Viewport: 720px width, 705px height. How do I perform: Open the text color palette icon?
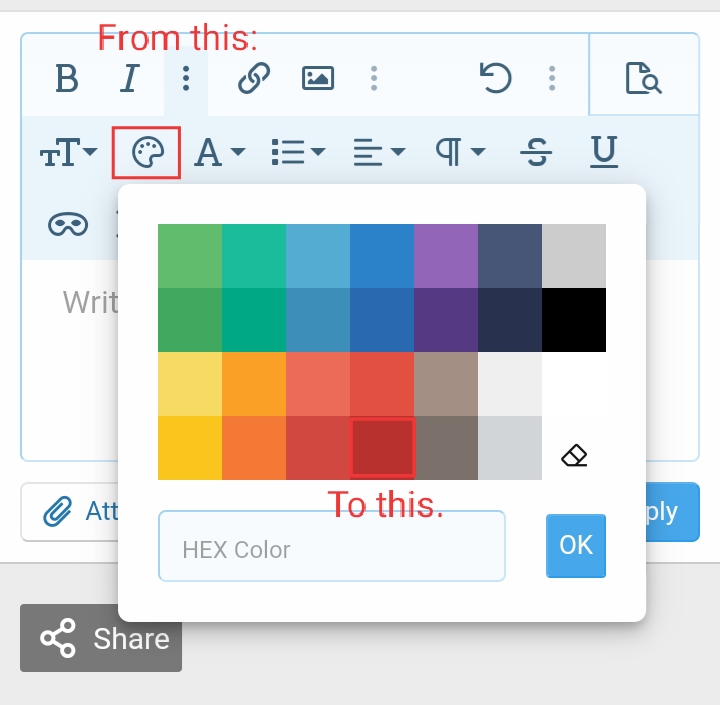pos(146,153)
